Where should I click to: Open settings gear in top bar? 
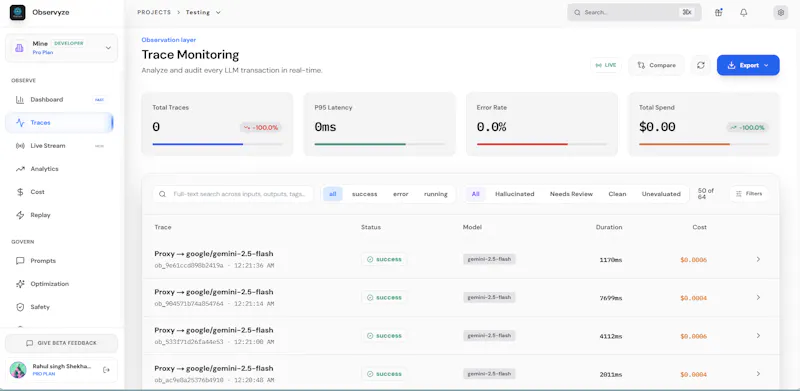point(781,12)
